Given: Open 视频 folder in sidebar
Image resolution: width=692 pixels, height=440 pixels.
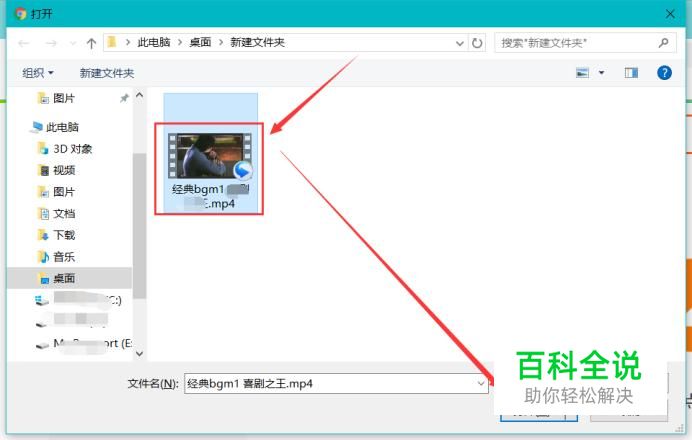Looking at the screenshot, I should coord(56,170).
